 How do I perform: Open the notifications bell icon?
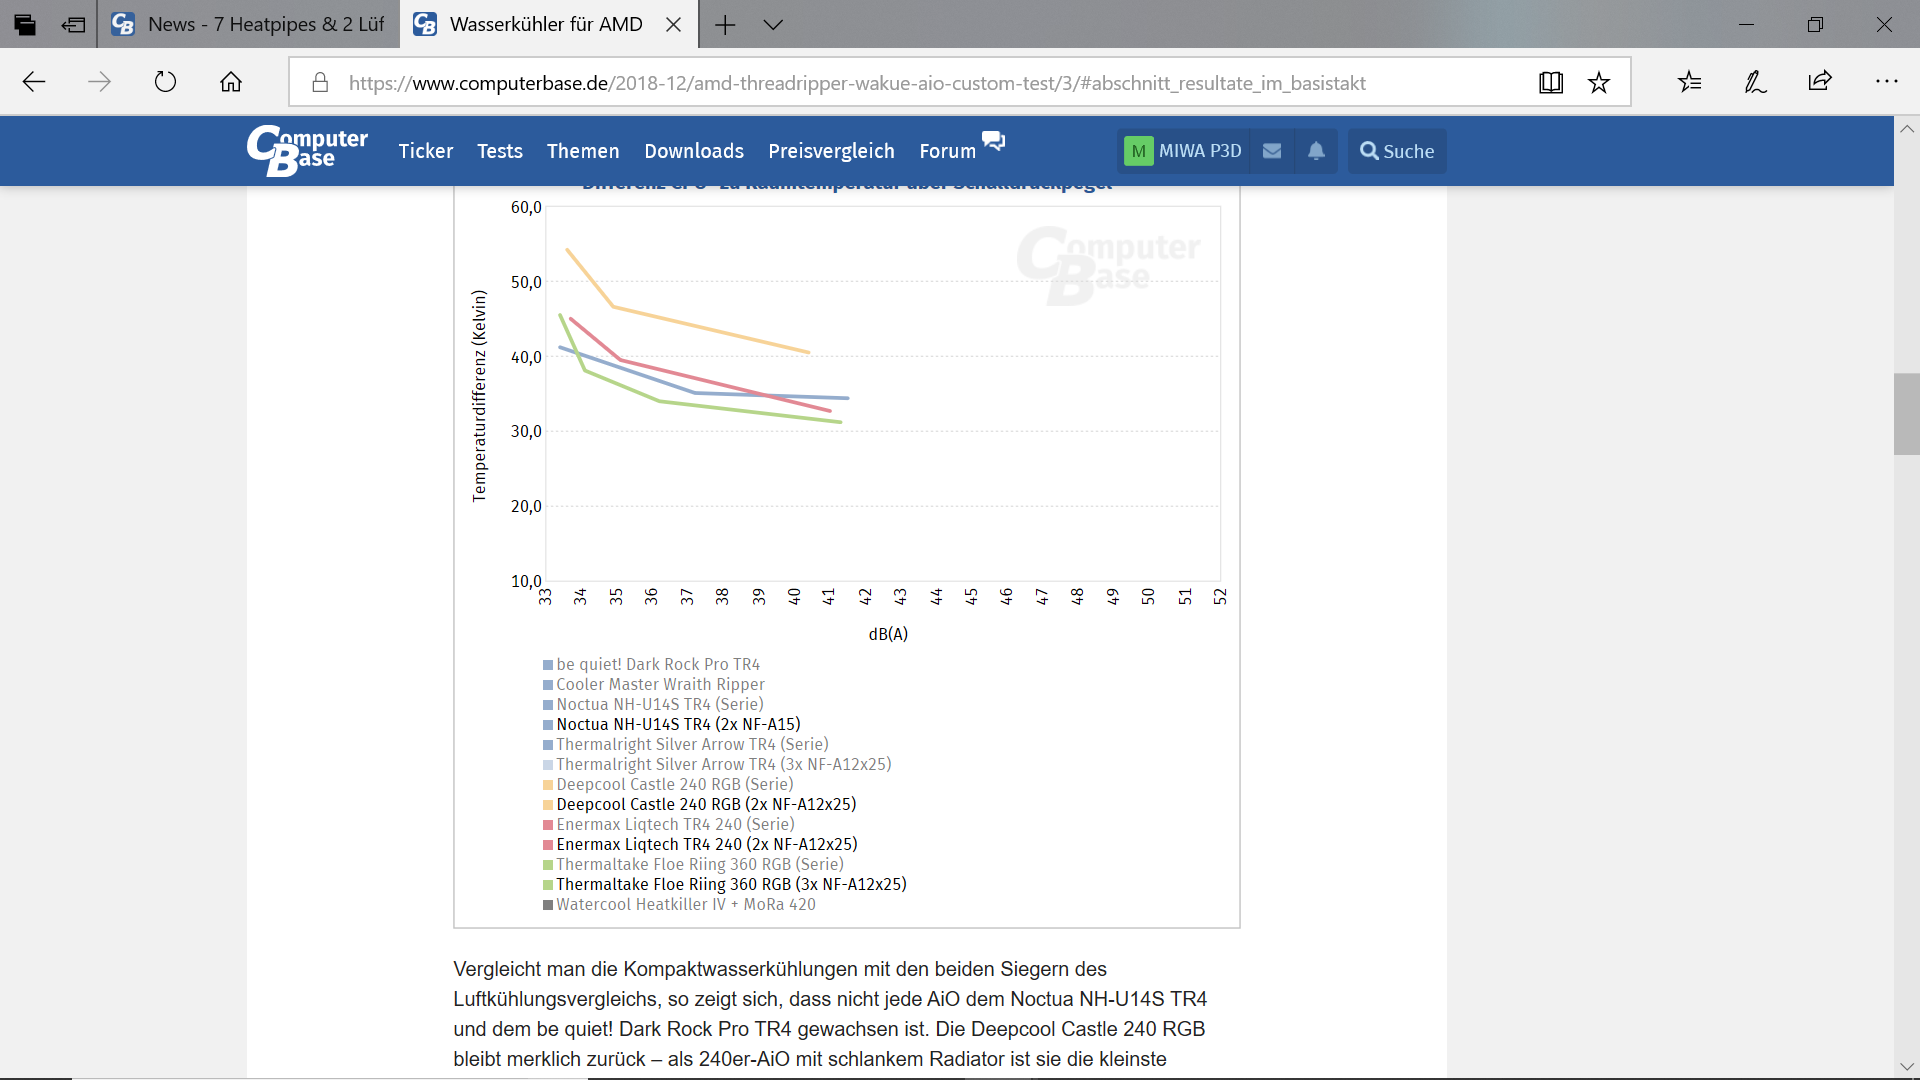(1316, 151)
